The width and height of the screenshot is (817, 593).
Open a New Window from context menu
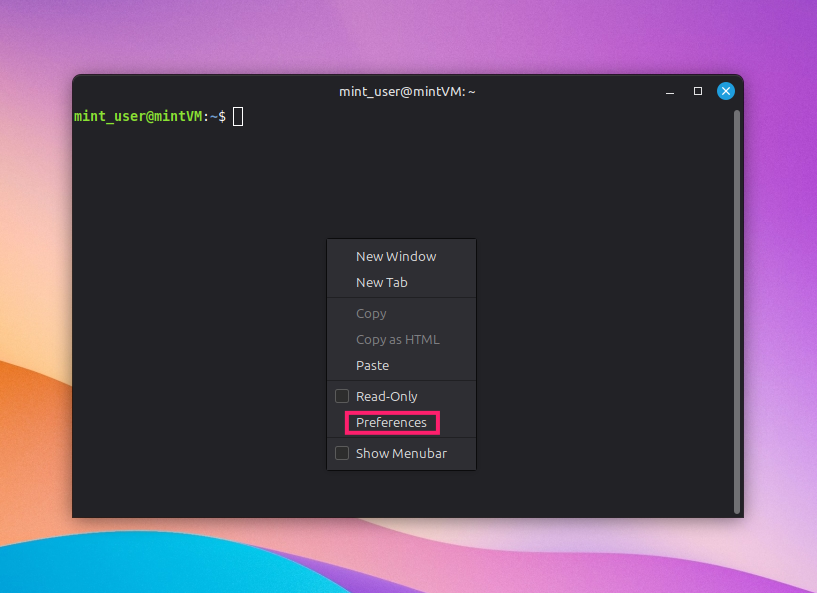tap(401, 256)
